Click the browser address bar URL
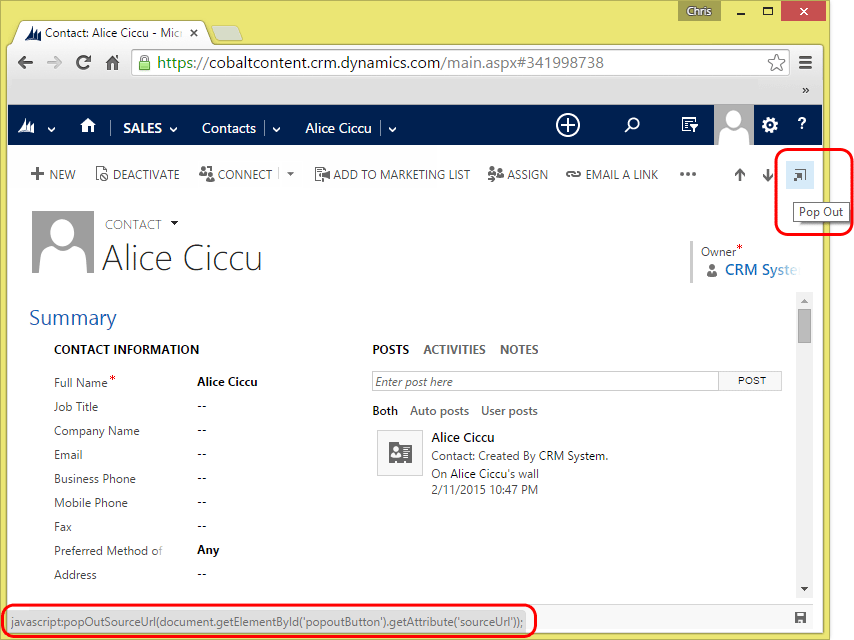 point(380,63)
